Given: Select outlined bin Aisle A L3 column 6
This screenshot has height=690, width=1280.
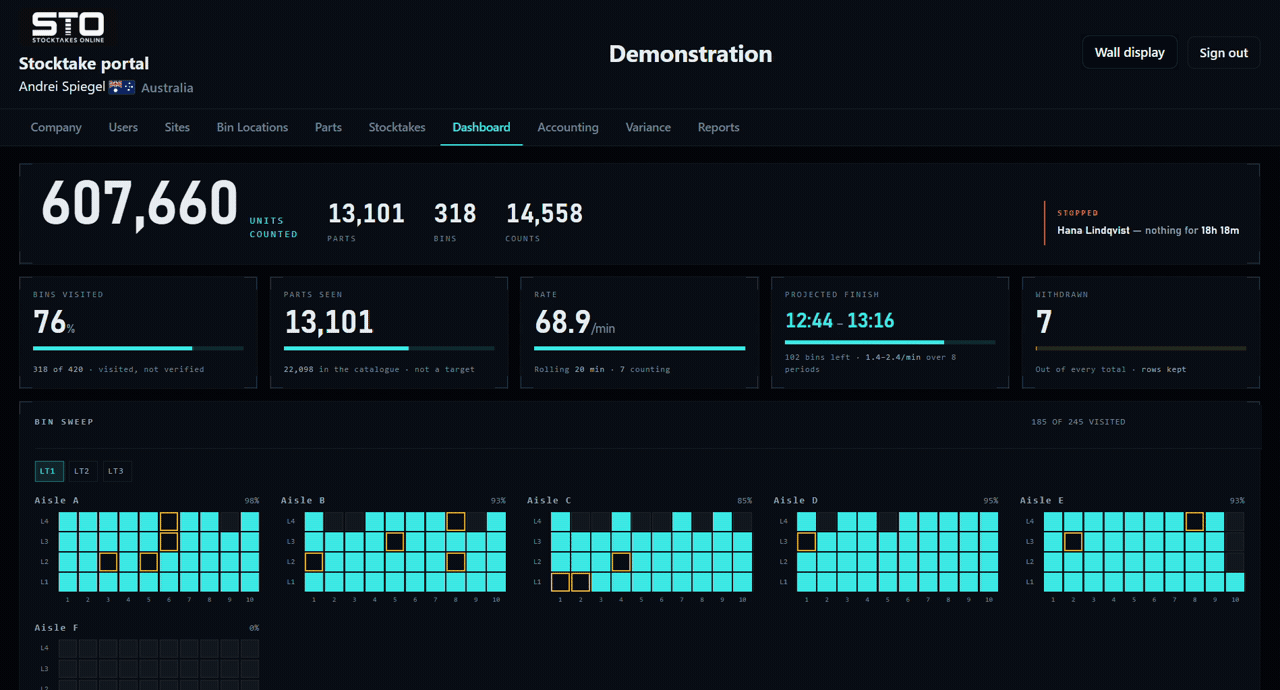Looking at the screenshot, I should point(169,541).
